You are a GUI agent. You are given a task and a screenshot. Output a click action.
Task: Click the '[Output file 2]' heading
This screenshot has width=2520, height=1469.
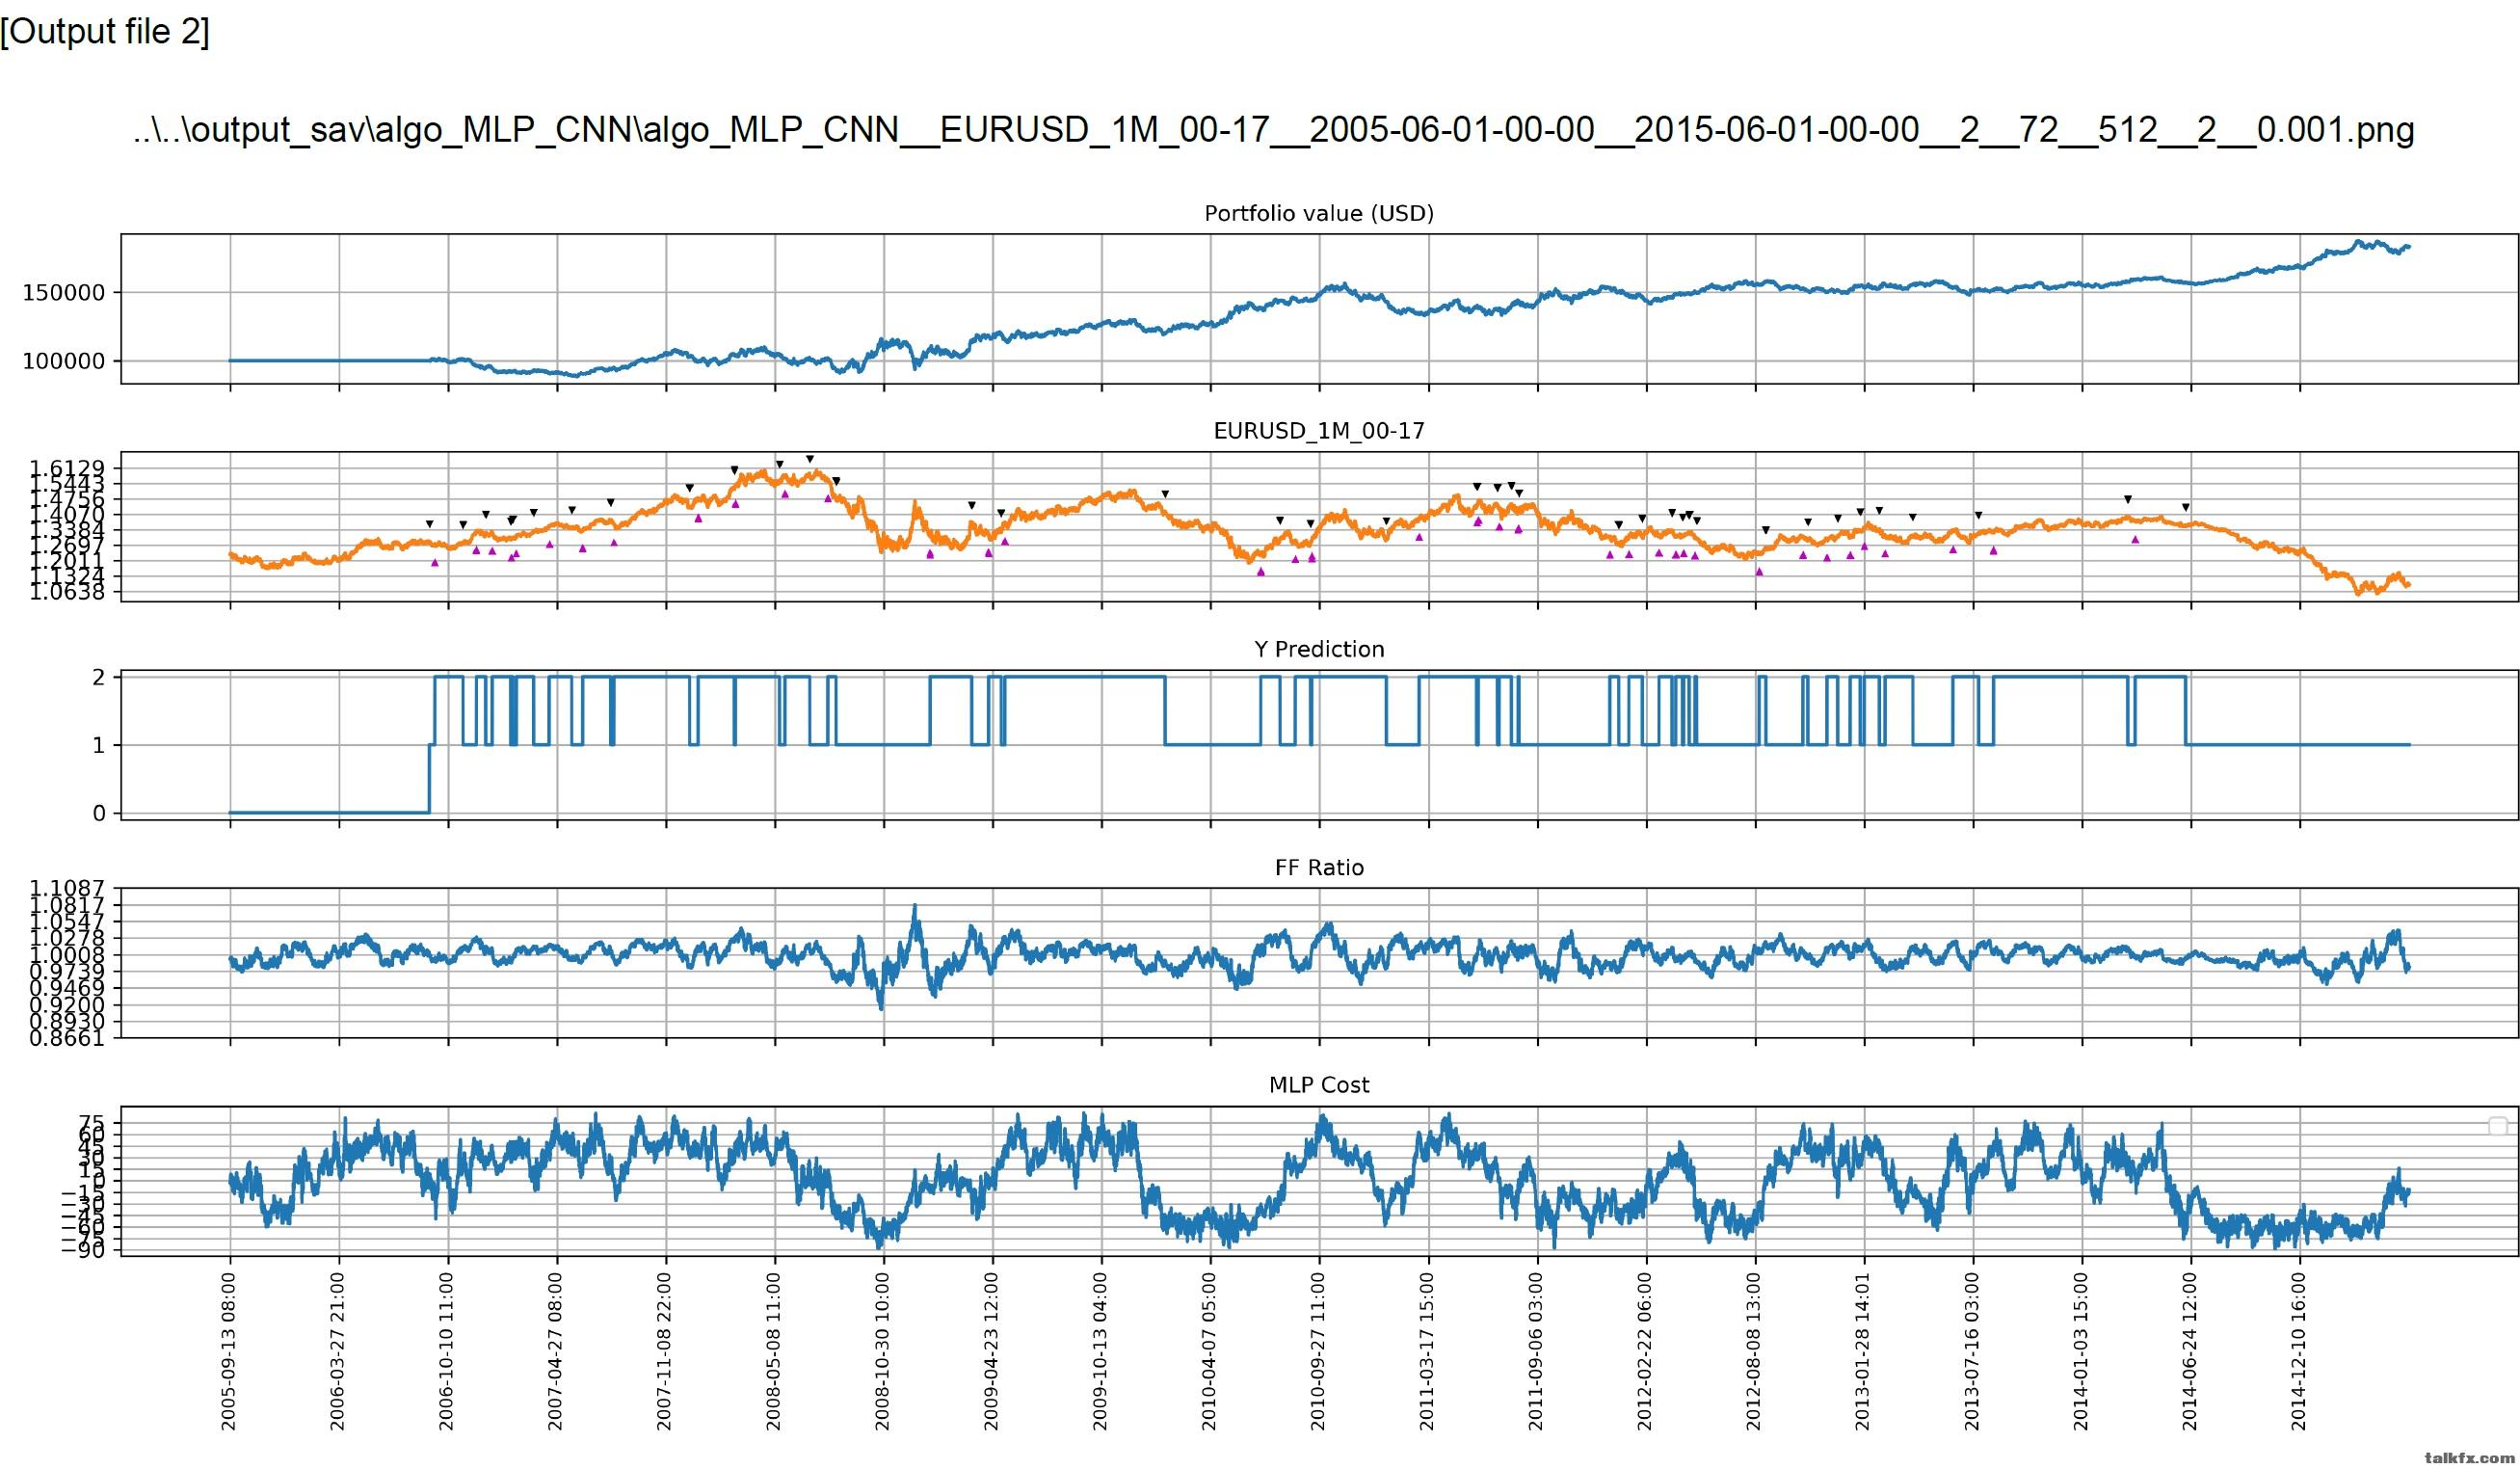105,32
